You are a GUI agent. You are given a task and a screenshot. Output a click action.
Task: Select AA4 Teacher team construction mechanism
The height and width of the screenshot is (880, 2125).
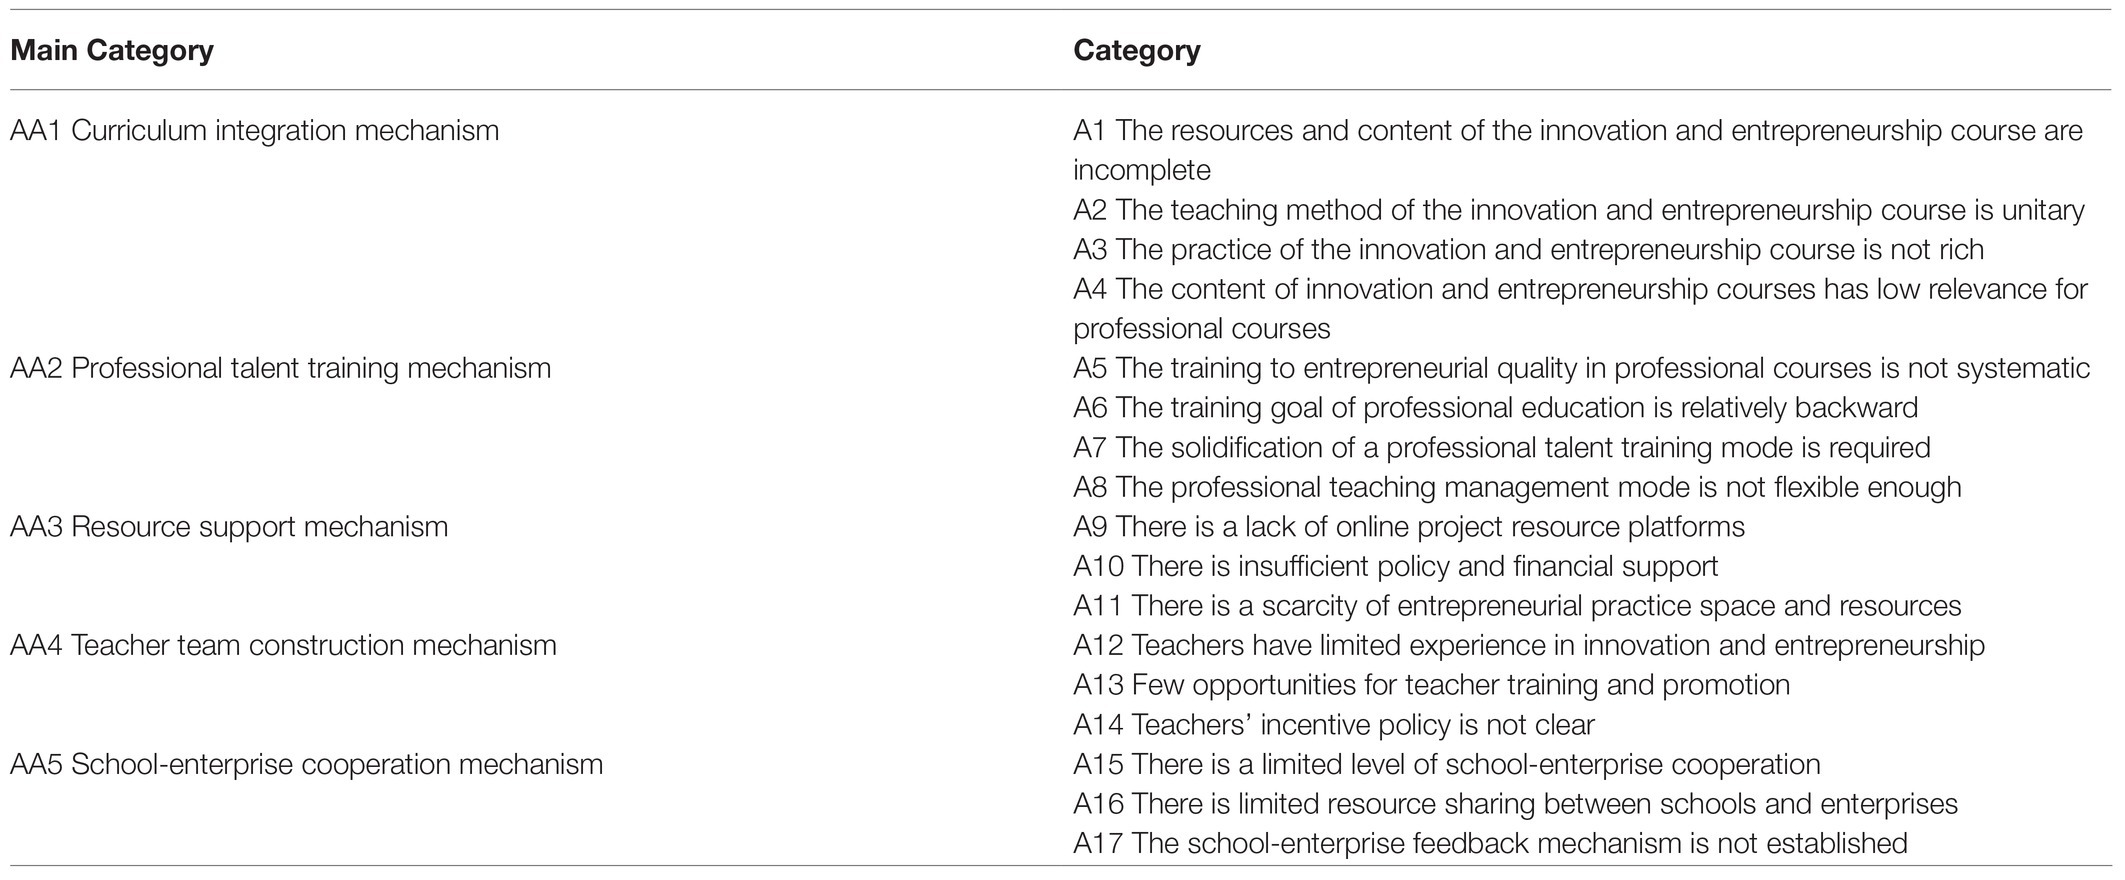point(283,645)
